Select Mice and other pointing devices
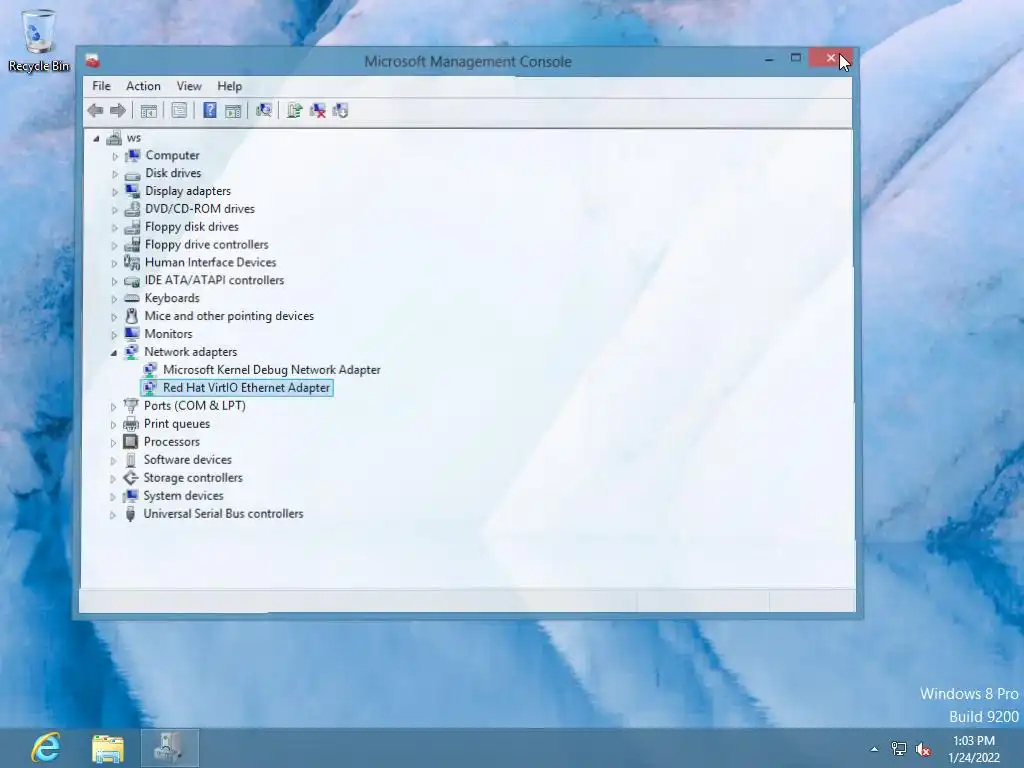 coord(229,316)
